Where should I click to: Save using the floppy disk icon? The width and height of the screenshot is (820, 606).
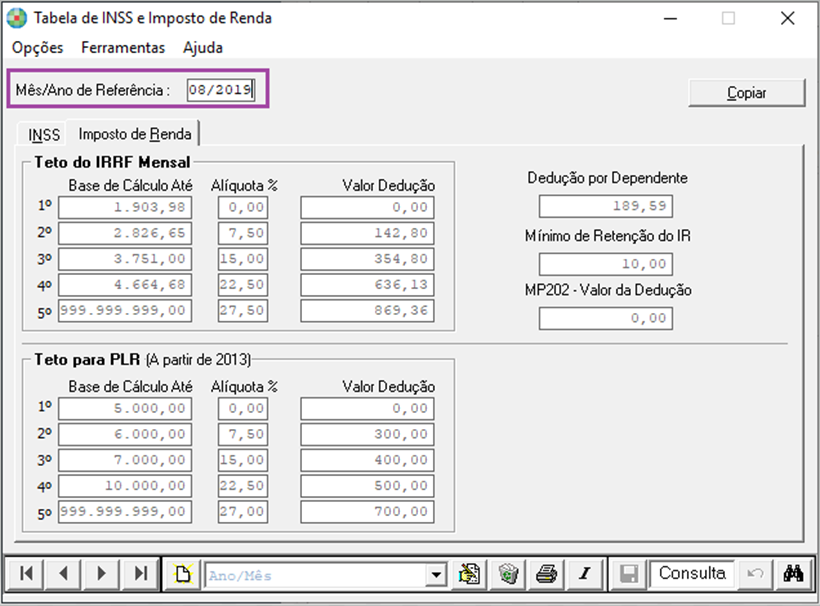point(629,574)
